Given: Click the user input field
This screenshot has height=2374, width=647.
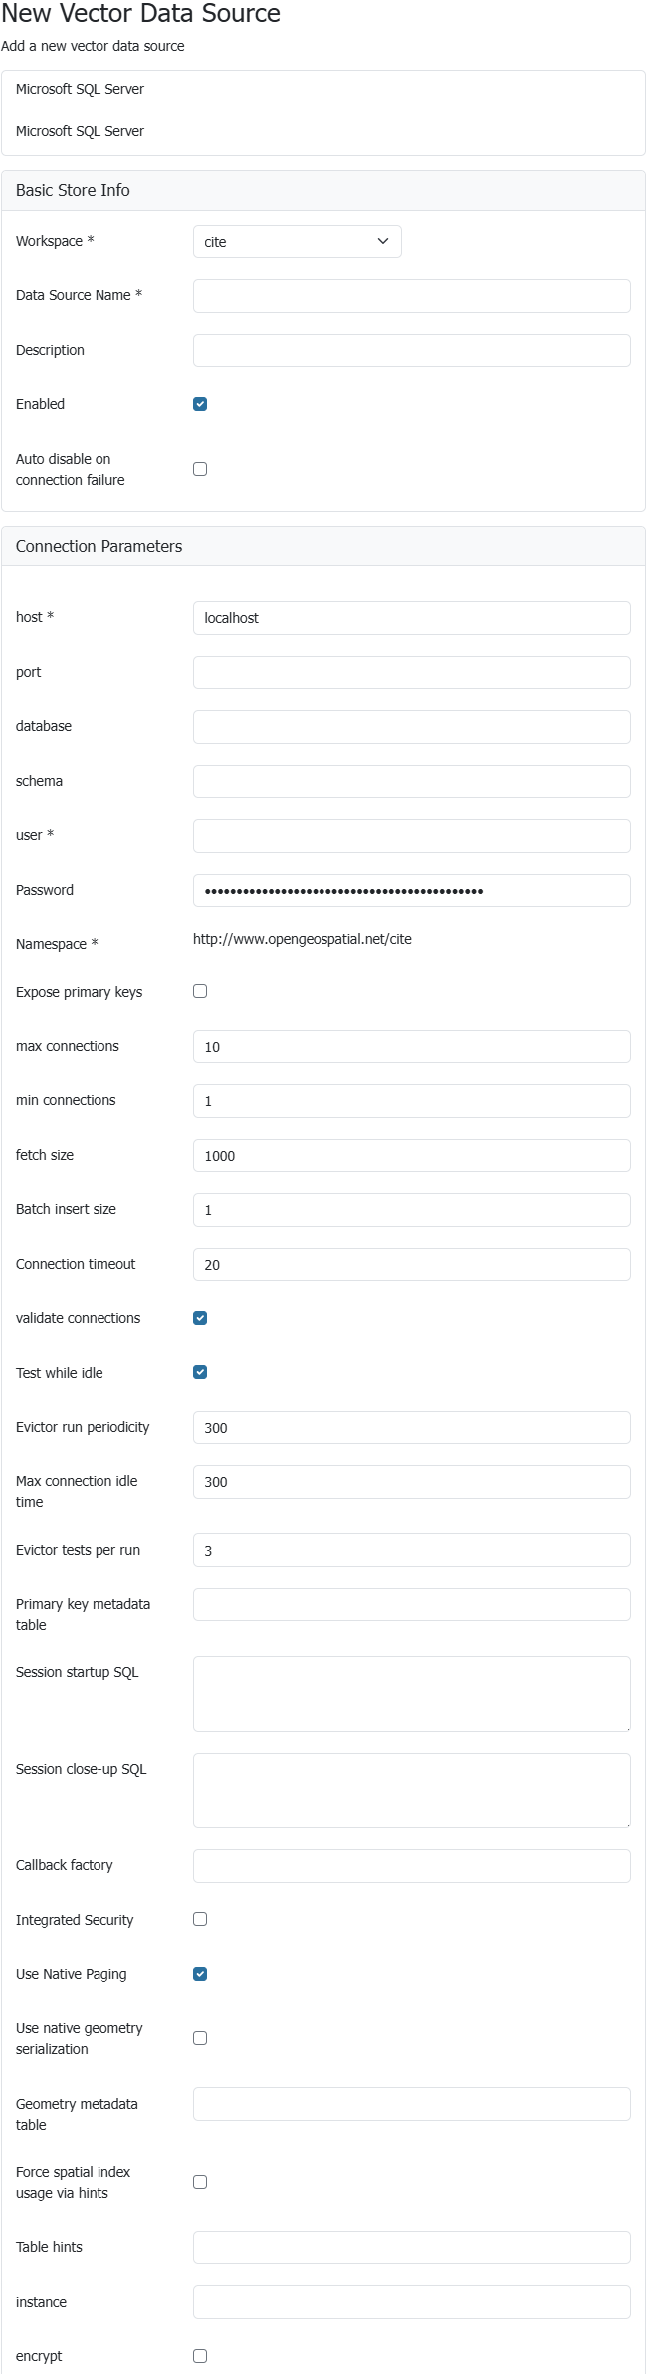Looking at the screenshot, I should (x=411, y=836).
